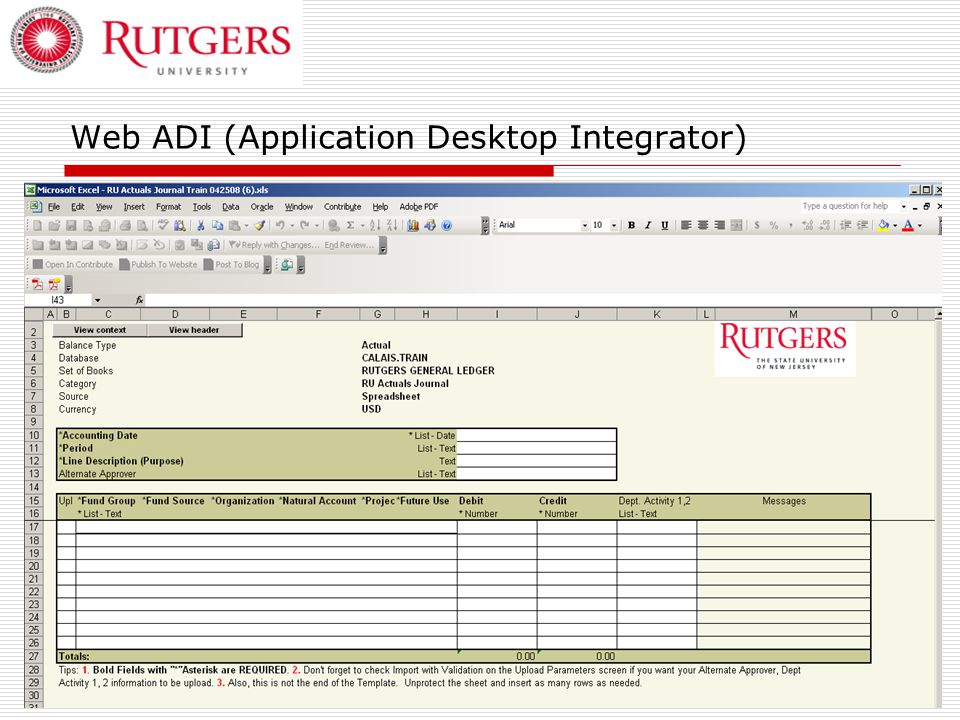960x720 pixels.
Task: Open the Undo history dropdown arrow
Action: (291, 225)
